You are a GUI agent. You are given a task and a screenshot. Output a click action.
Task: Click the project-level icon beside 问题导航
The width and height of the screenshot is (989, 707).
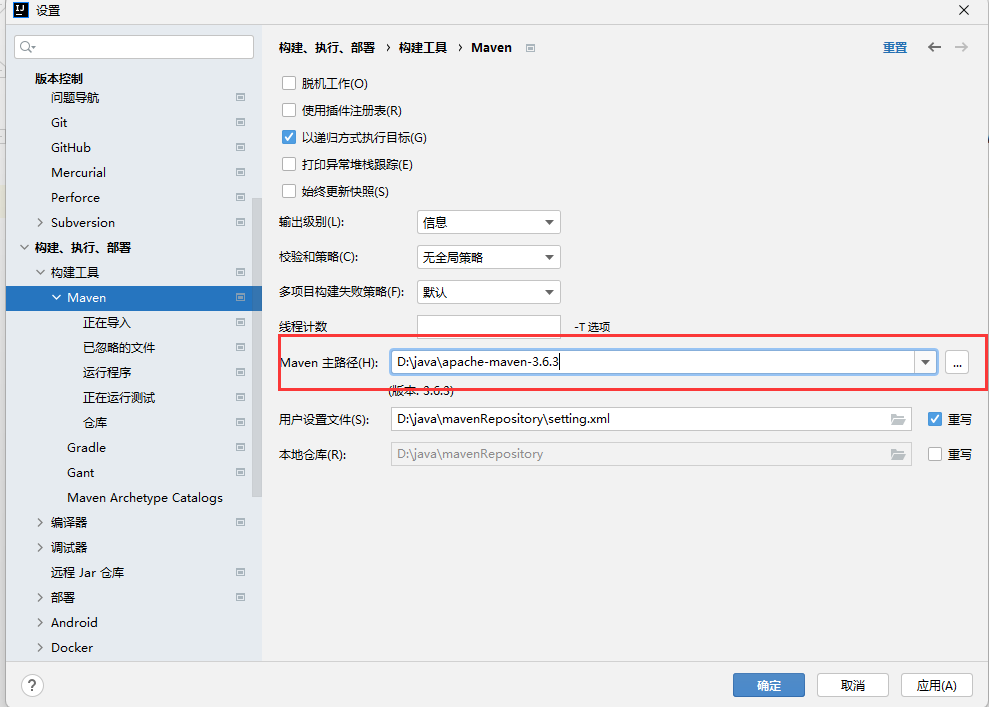click(x=240, y=97)
